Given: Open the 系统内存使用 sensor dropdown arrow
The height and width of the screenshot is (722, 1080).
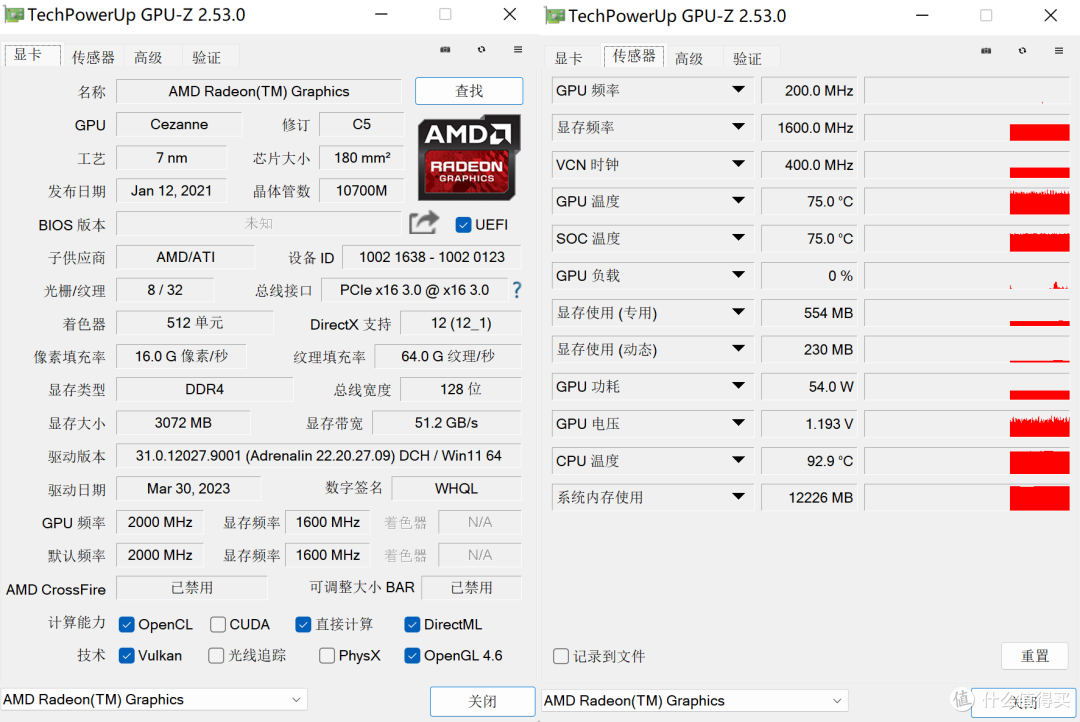Looking at the screenshot, I should pos(738,497).
